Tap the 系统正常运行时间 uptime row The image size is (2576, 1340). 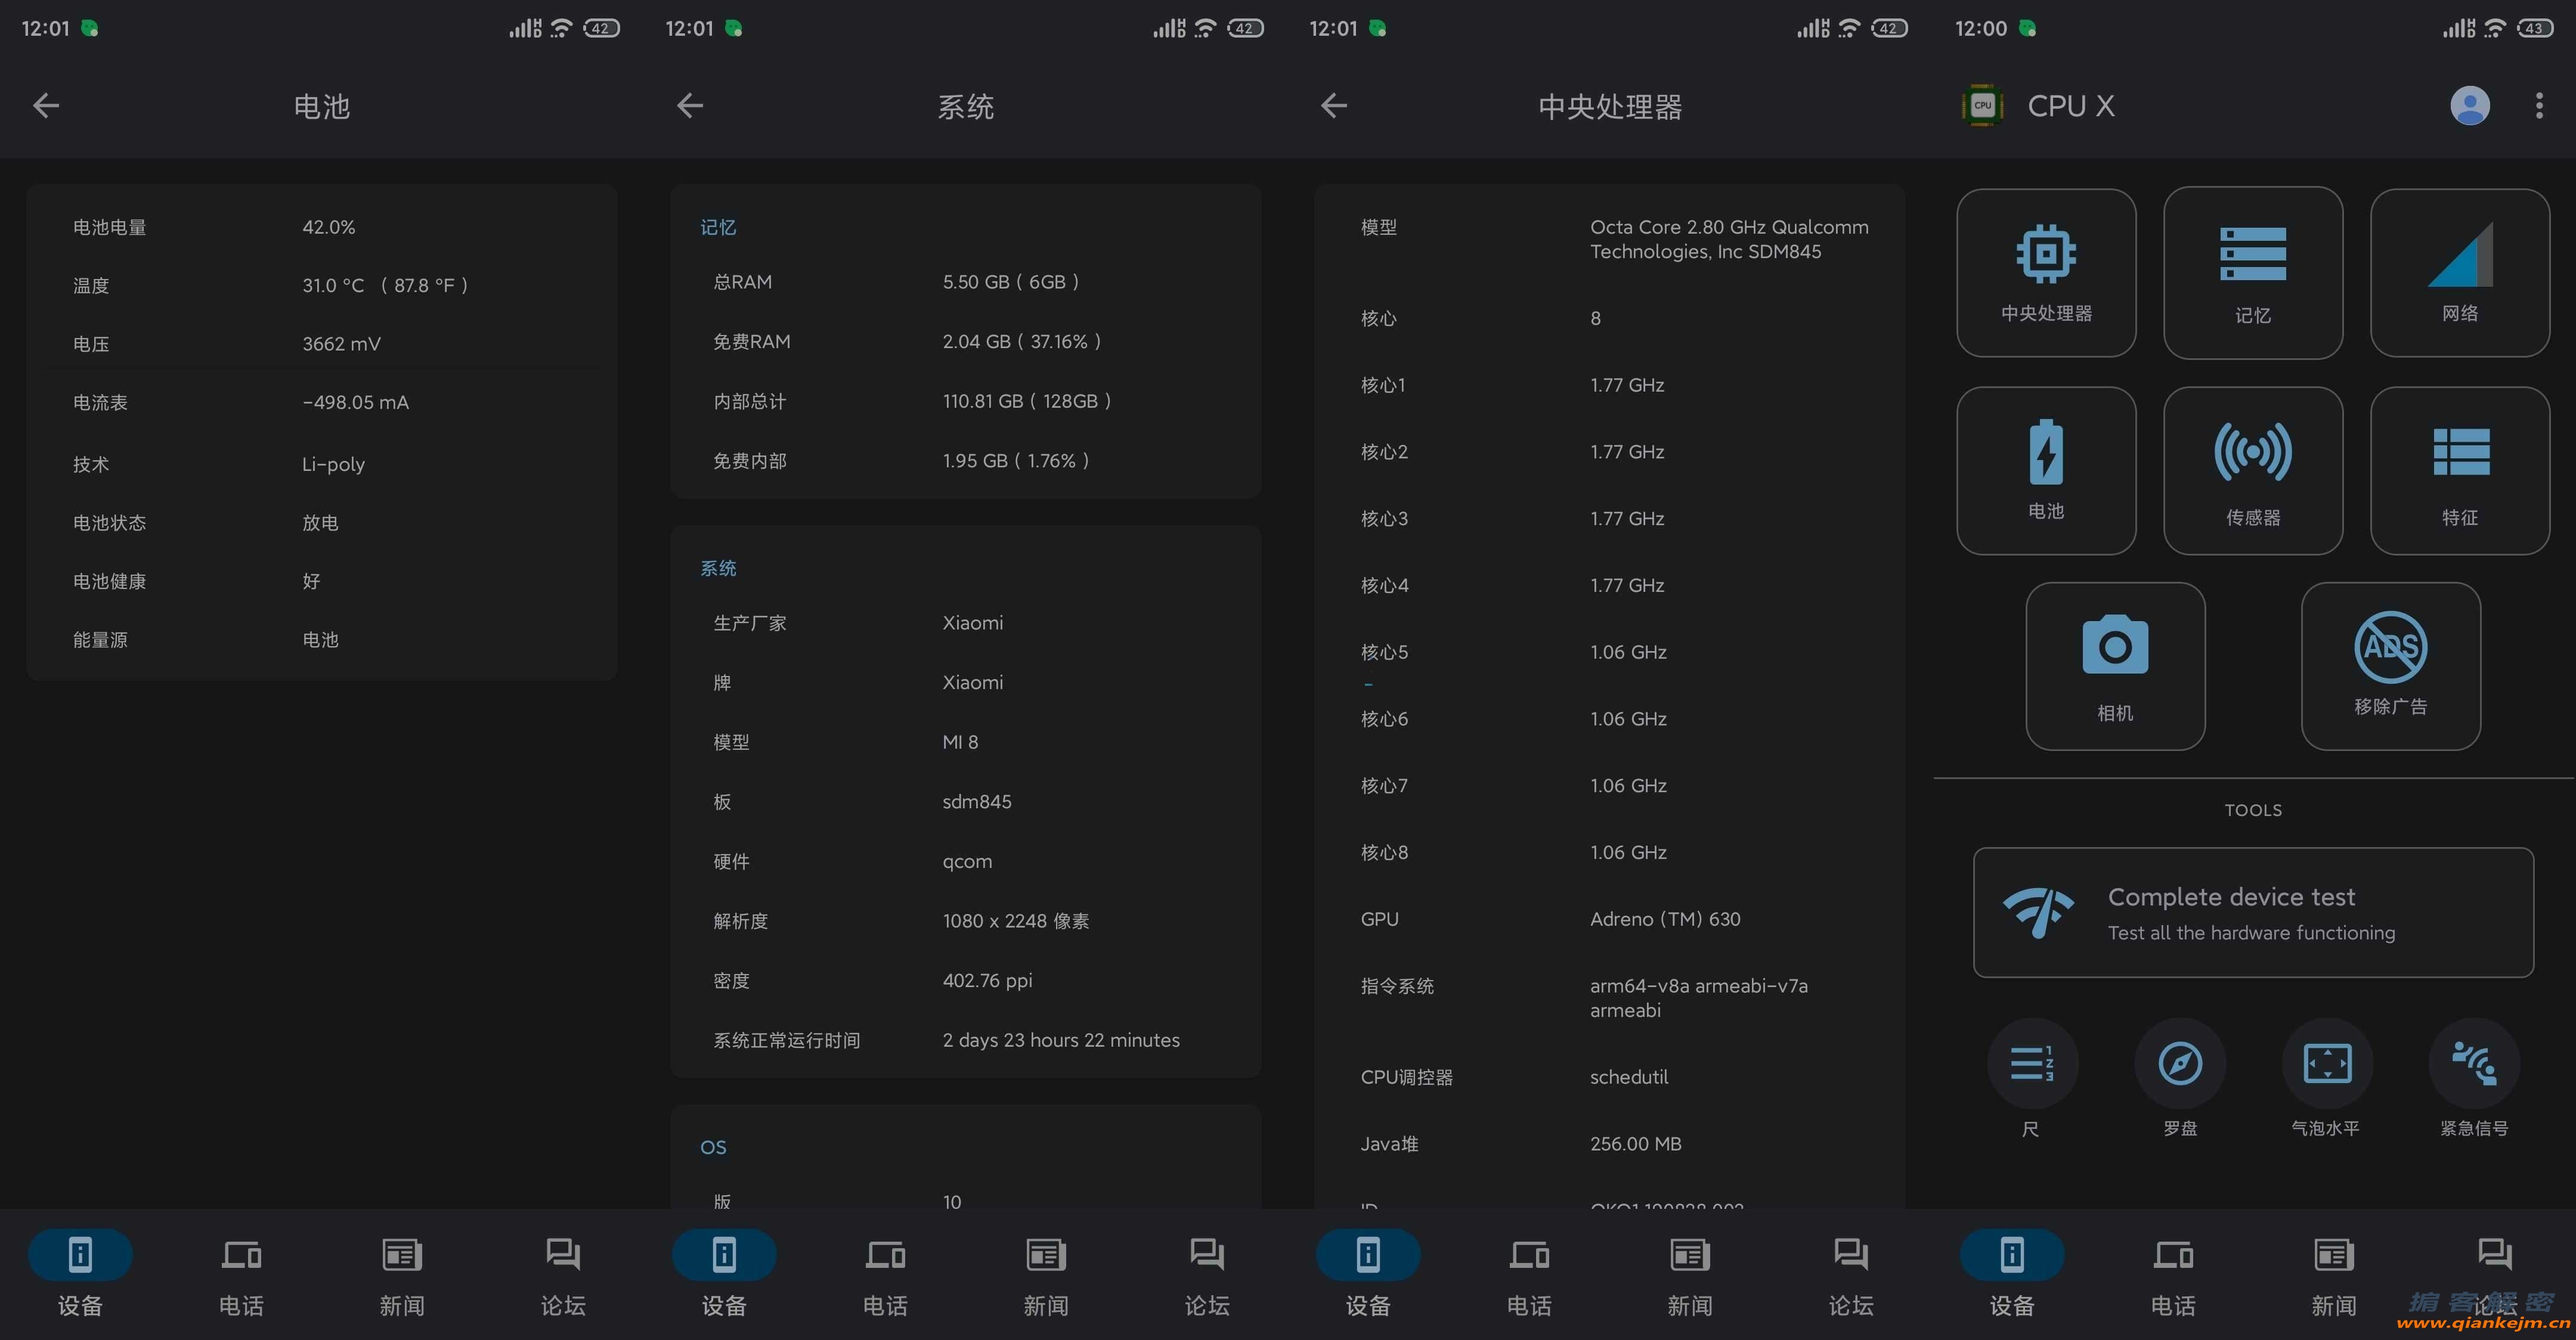965,1040
